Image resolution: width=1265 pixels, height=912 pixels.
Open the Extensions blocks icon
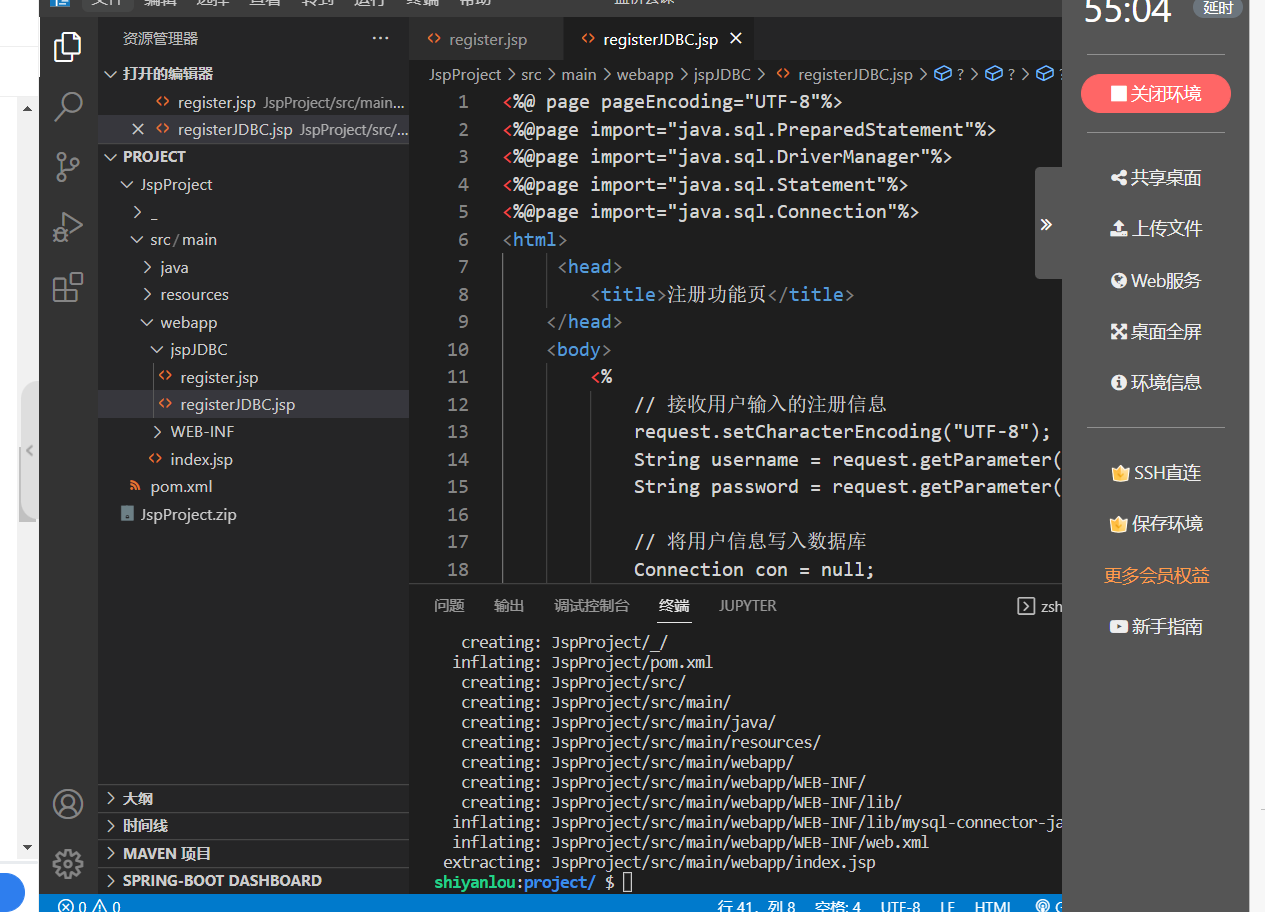pyautogui.click(x=68, y=288)
